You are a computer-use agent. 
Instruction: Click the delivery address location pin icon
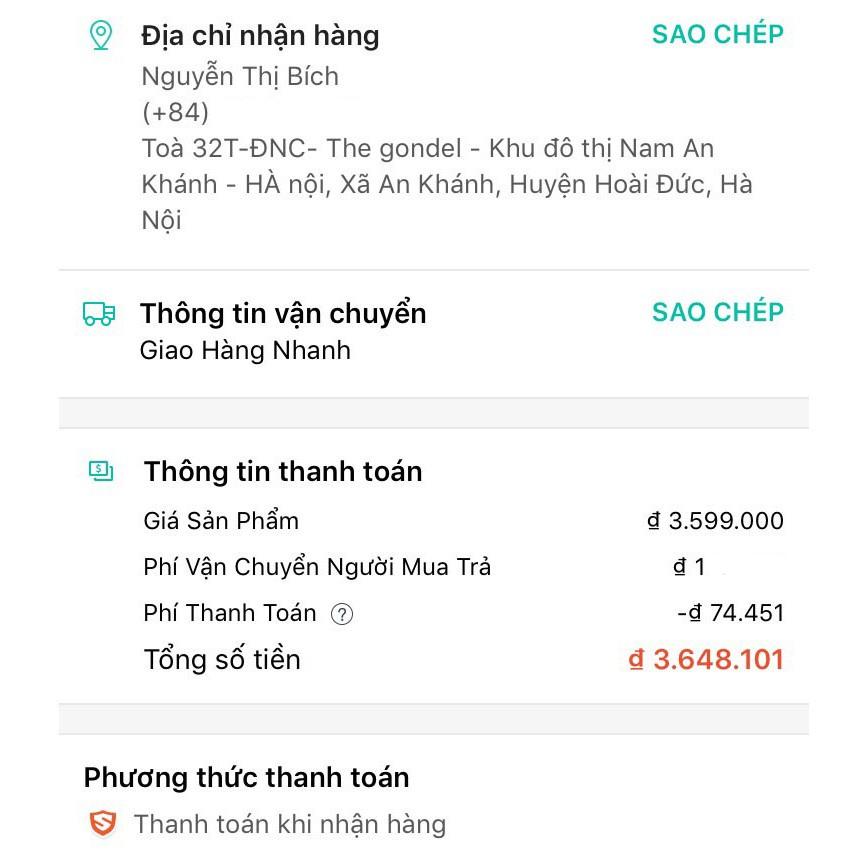(x=100, y=37)
